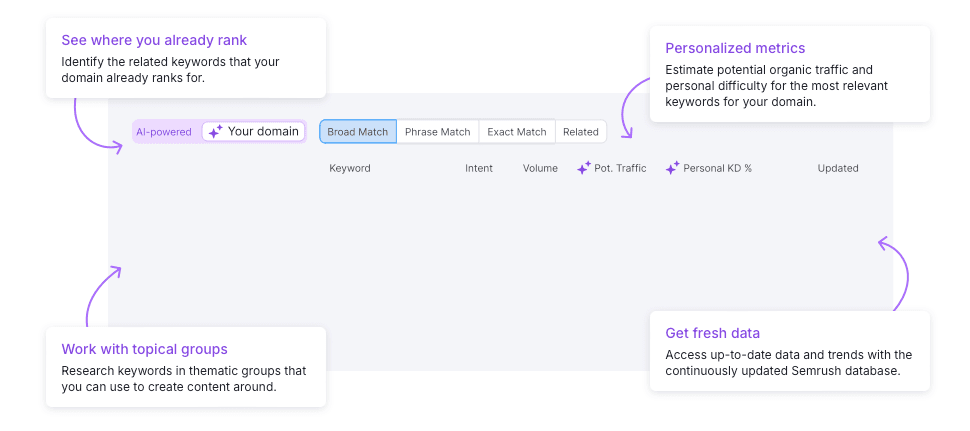Click the AI-powered label
Screen dimensions: 970x431
(164, 132)
